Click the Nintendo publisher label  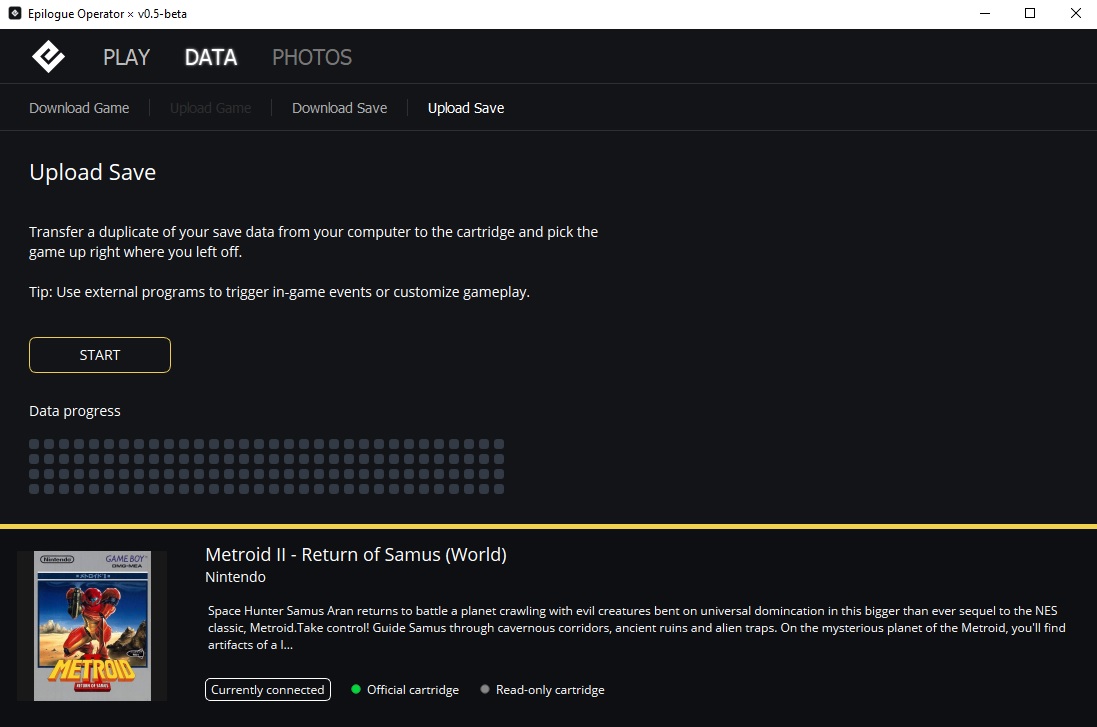(x=235, y=577)
